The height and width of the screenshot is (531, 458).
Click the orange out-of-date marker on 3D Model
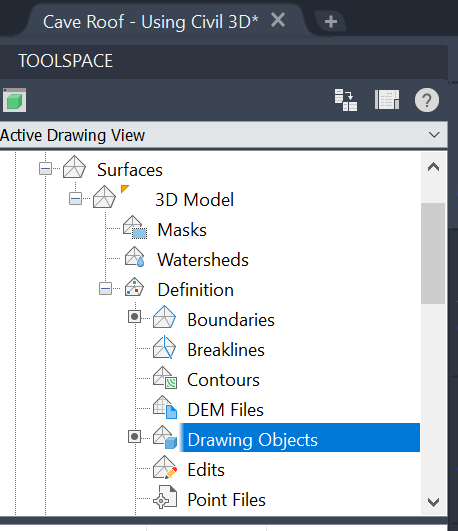pyautogui.click(x=125, y=189)
